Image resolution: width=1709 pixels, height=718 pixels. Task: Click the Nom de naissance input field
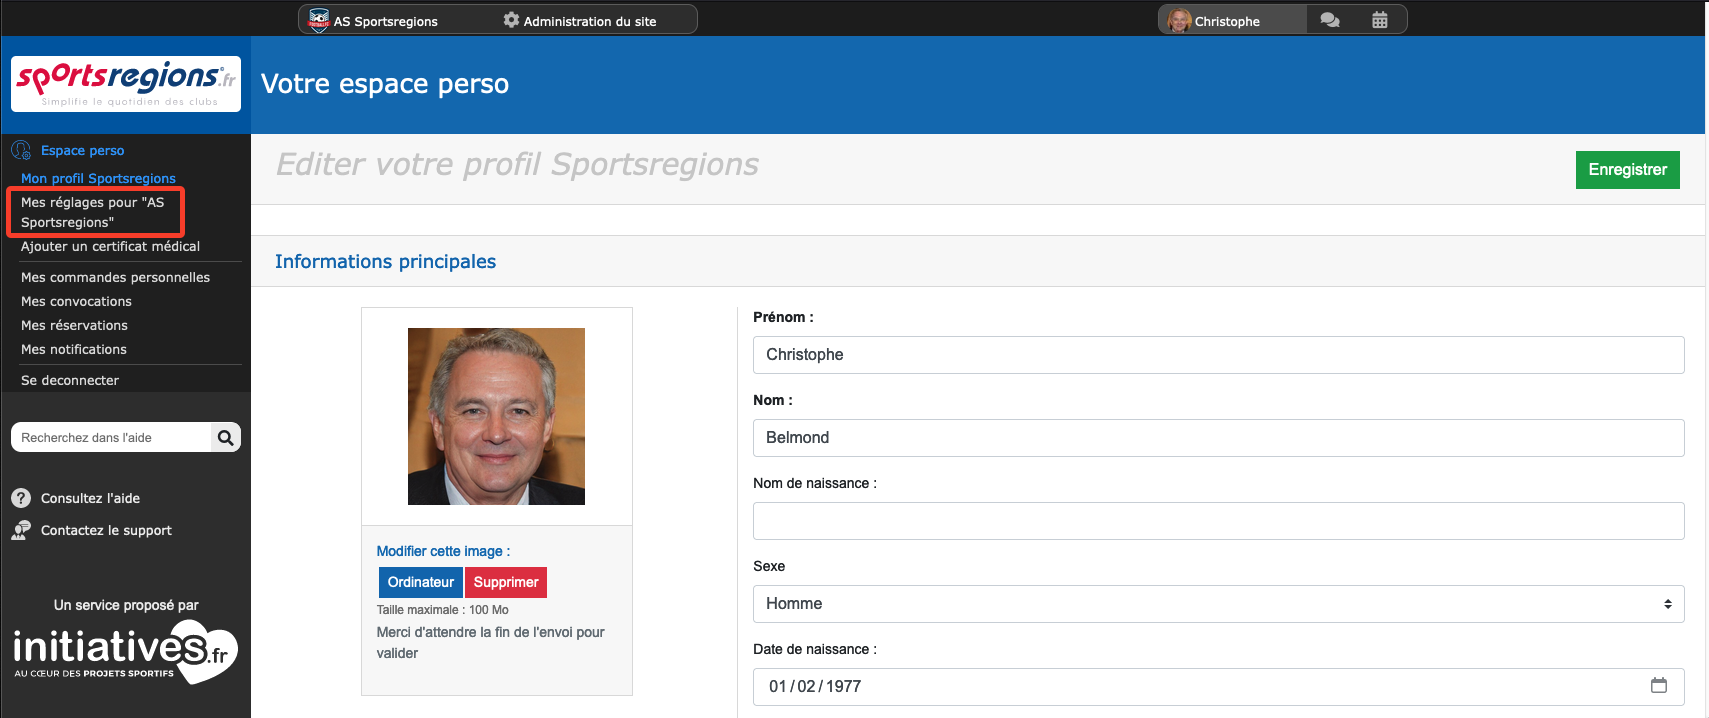tap(1217, 521)
